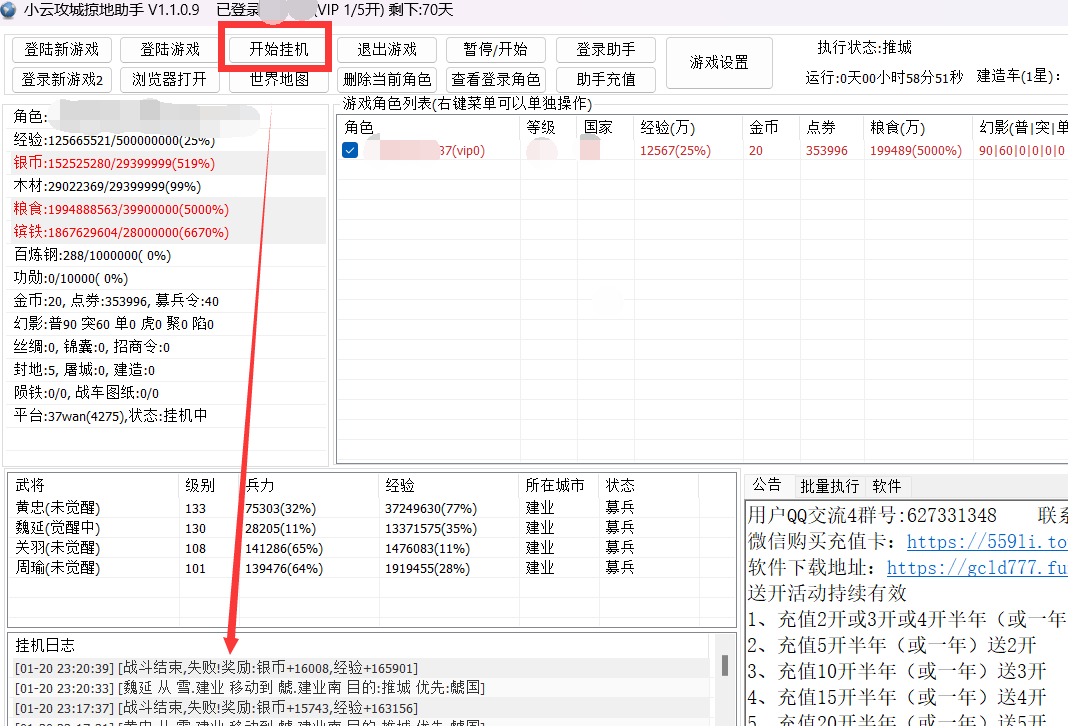Click the 登陆游戏 button
The height and width of the screenshot is (726, 1068).
[169, 49]
